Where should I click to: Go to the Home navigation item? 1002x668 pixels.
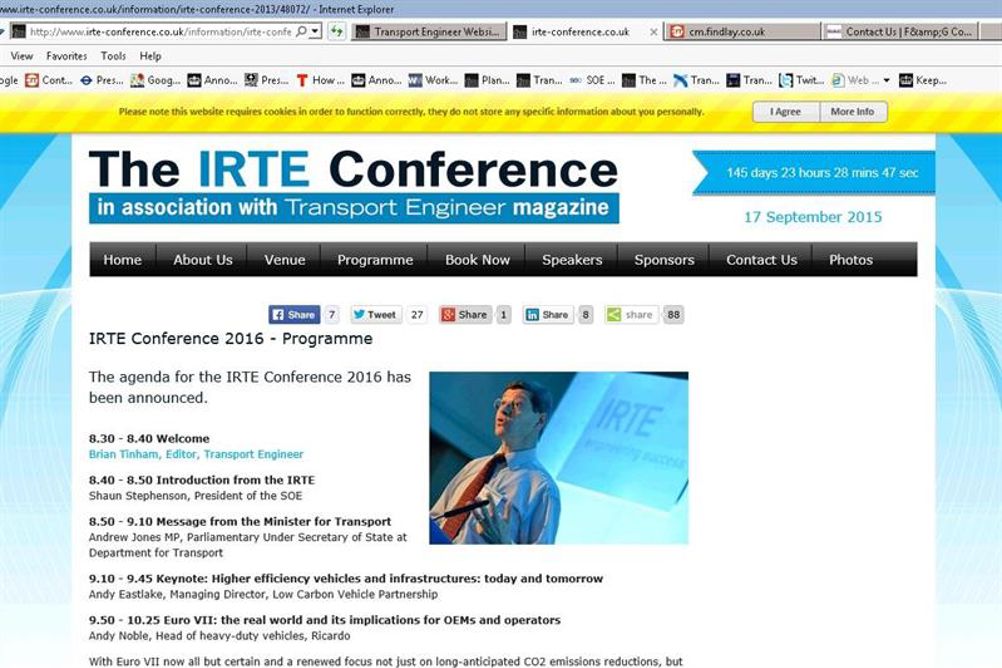123,260
